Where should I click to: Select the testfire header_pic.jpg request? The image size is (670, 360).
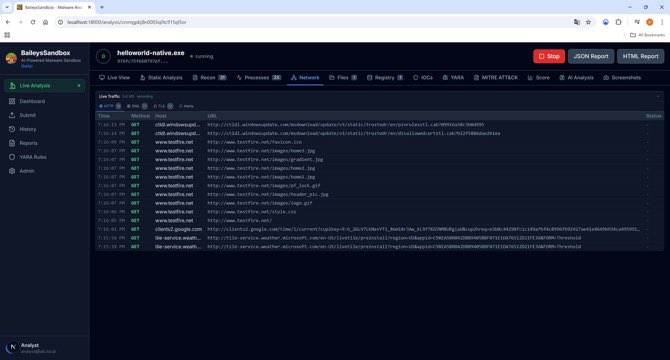(x=379, y=194)
